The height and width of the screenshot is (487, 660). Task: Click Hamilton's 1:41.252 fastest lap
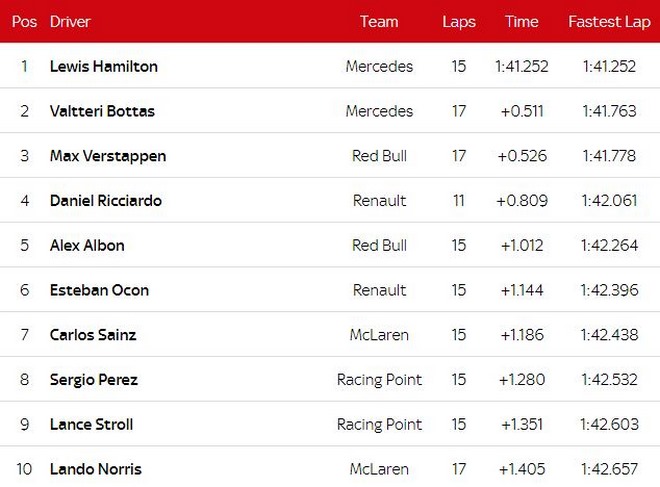click(609, 66)
